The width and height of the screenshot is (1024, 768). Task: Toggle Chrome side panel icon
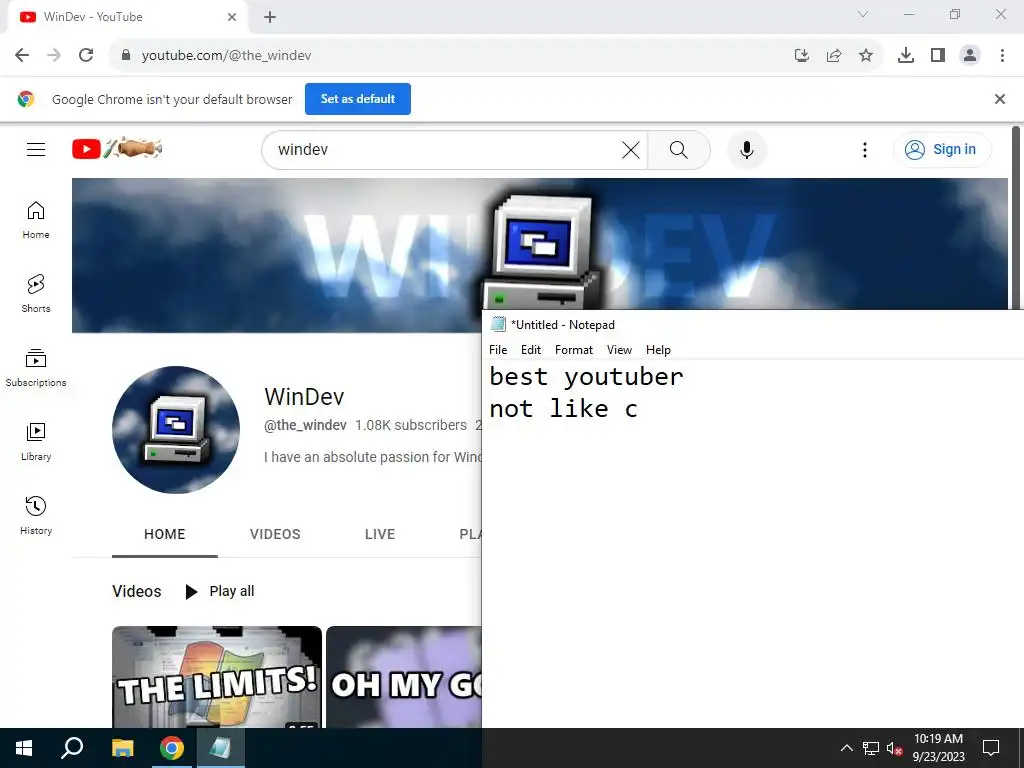click(x=938, y=56)
